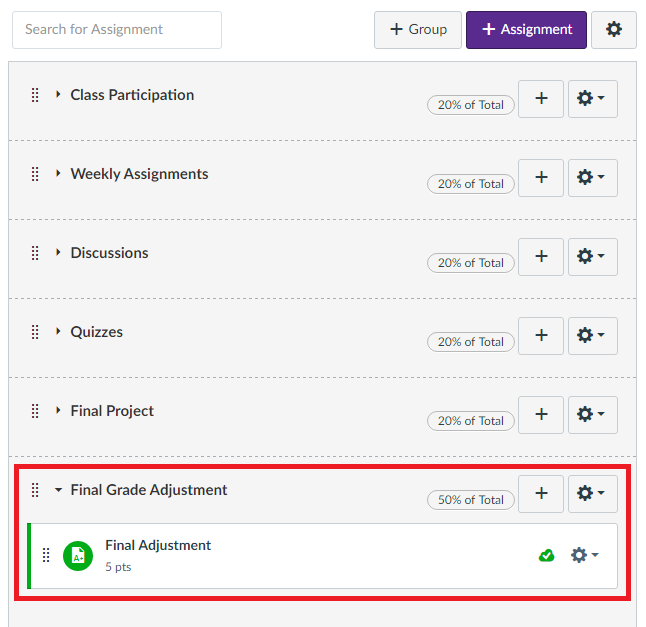The width and height of the screenshot is (646, 627).
Task: Add assignment to Class Participation group
Action: [x=541, y=99]
